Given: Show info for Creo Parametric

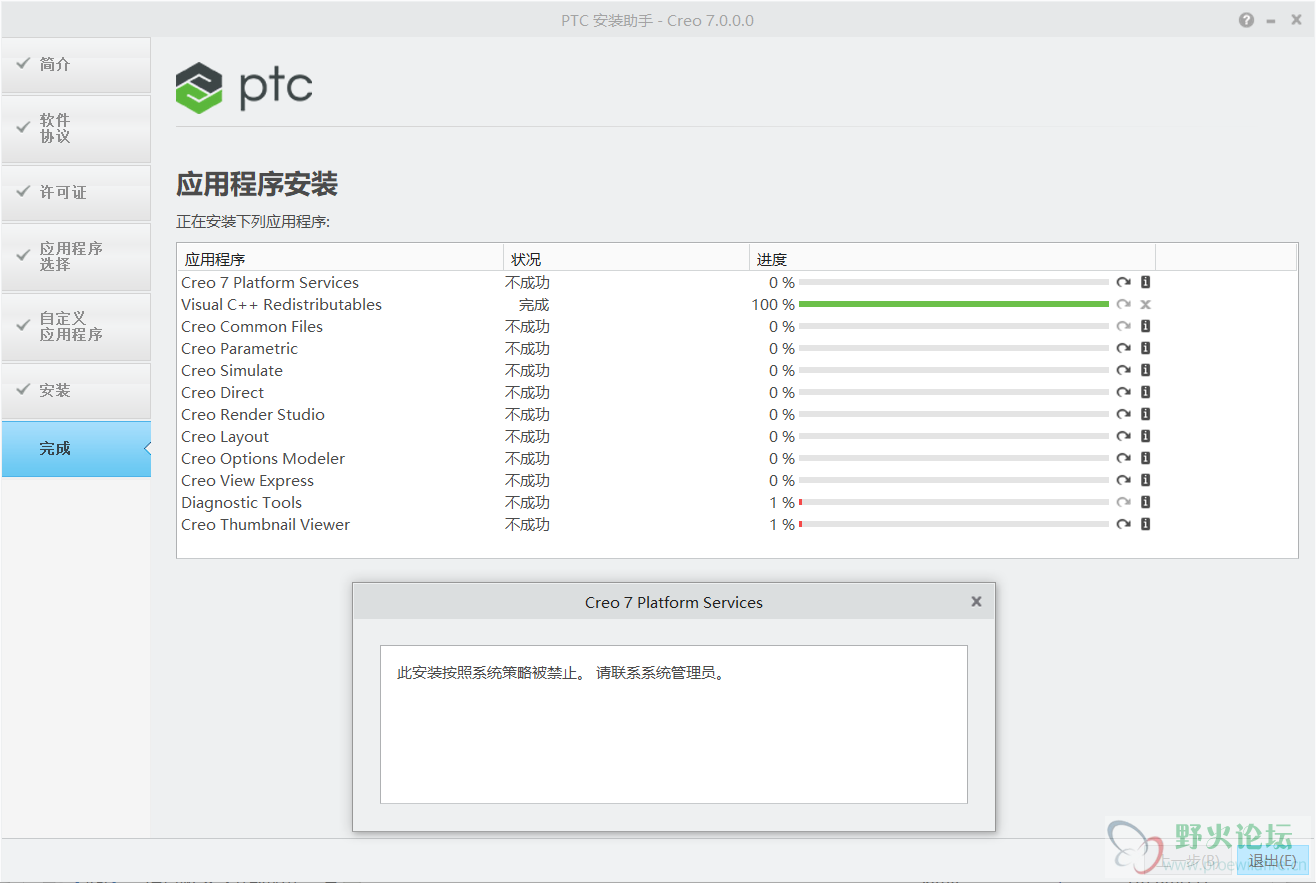Looking at the screenshot, I should 1146,348.
